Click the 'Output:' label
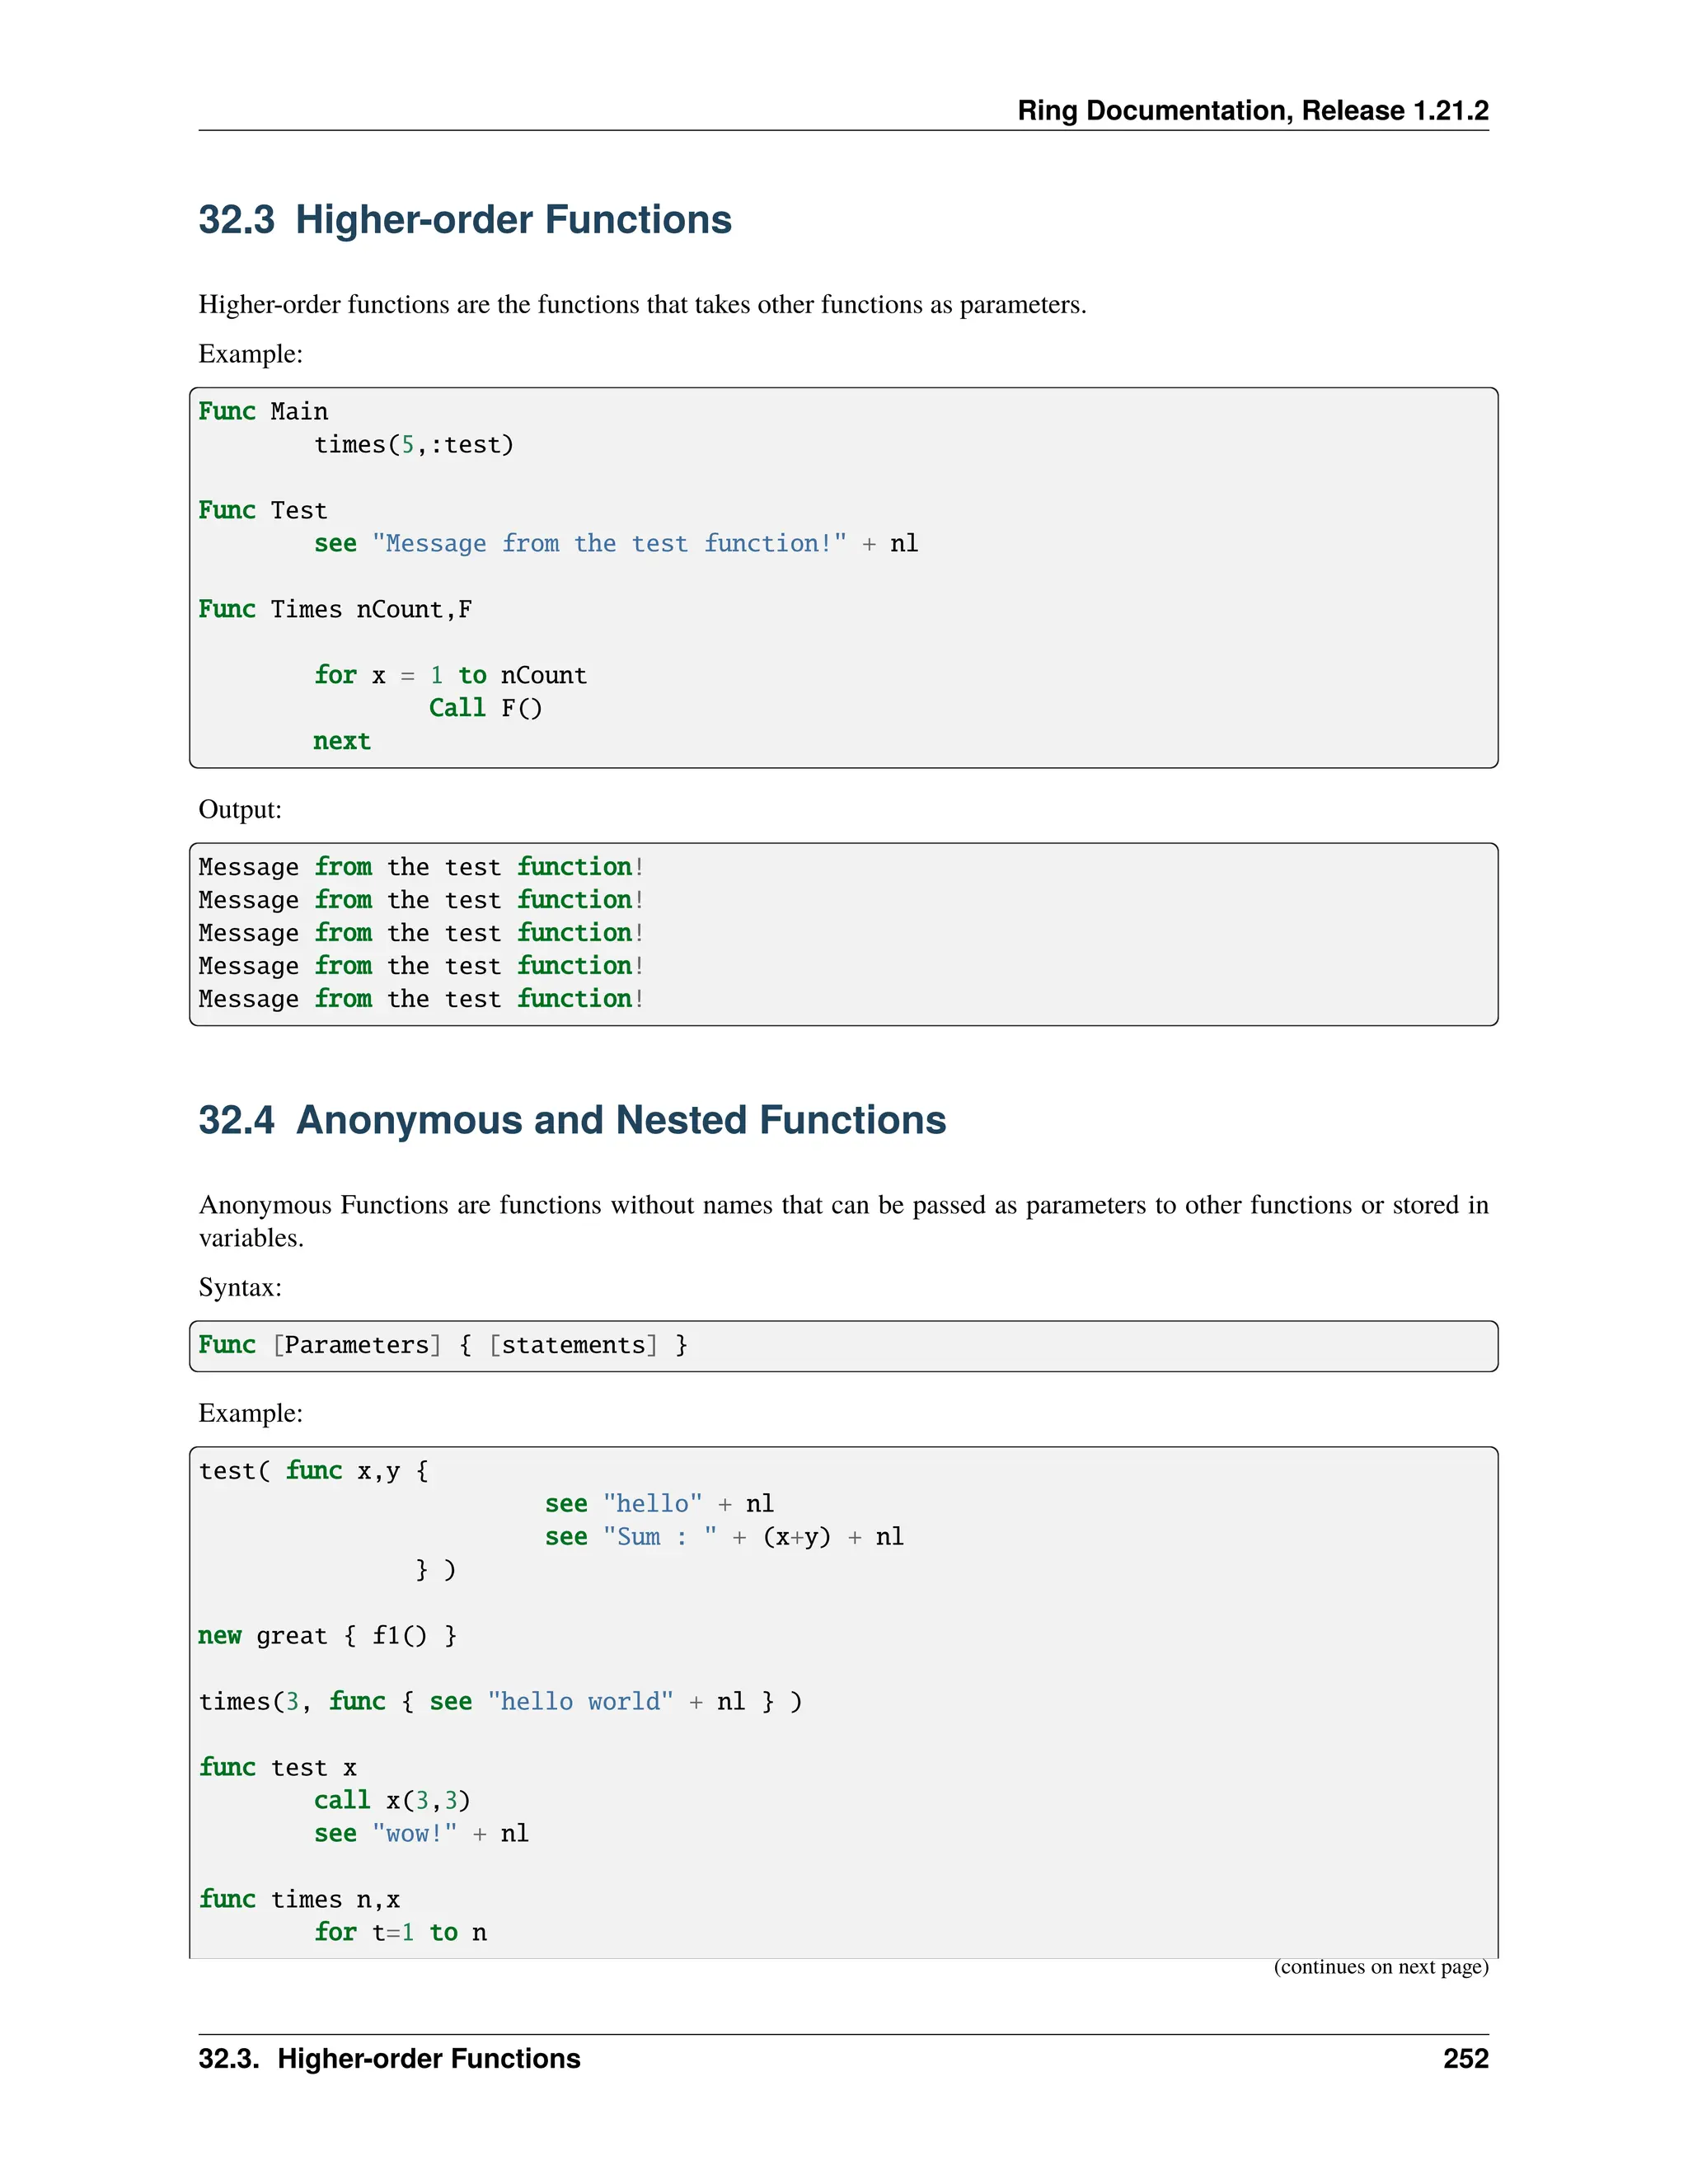This screenshot has width=1688, height=2184. (x=240, y=809)
